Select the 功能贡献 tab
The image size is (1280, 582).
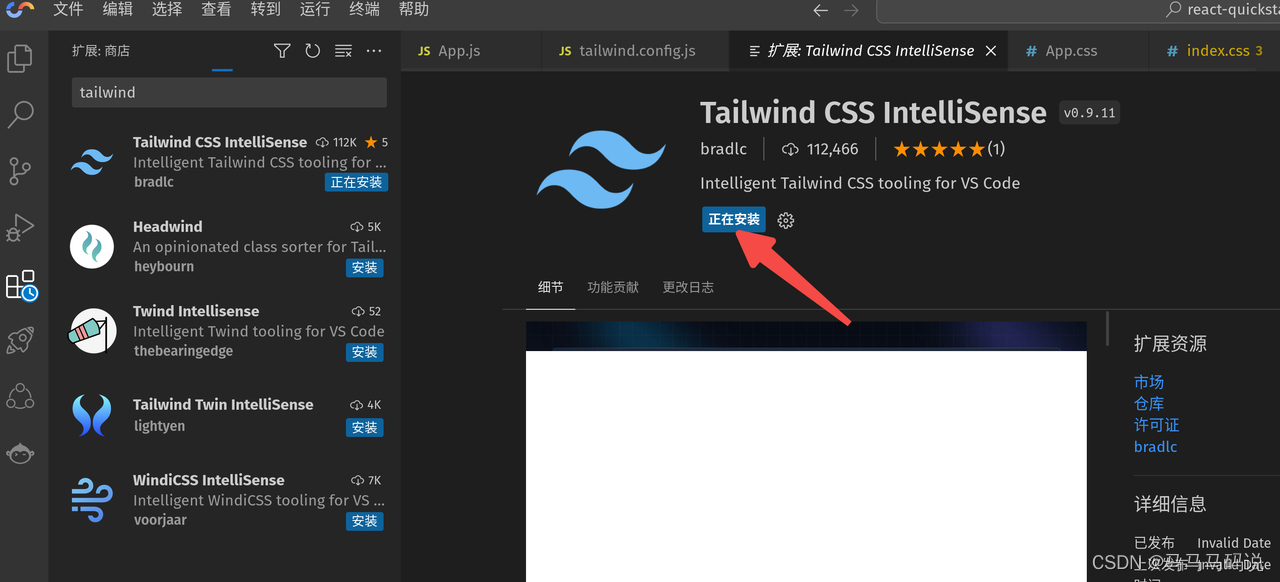click(x=613, y=287)
